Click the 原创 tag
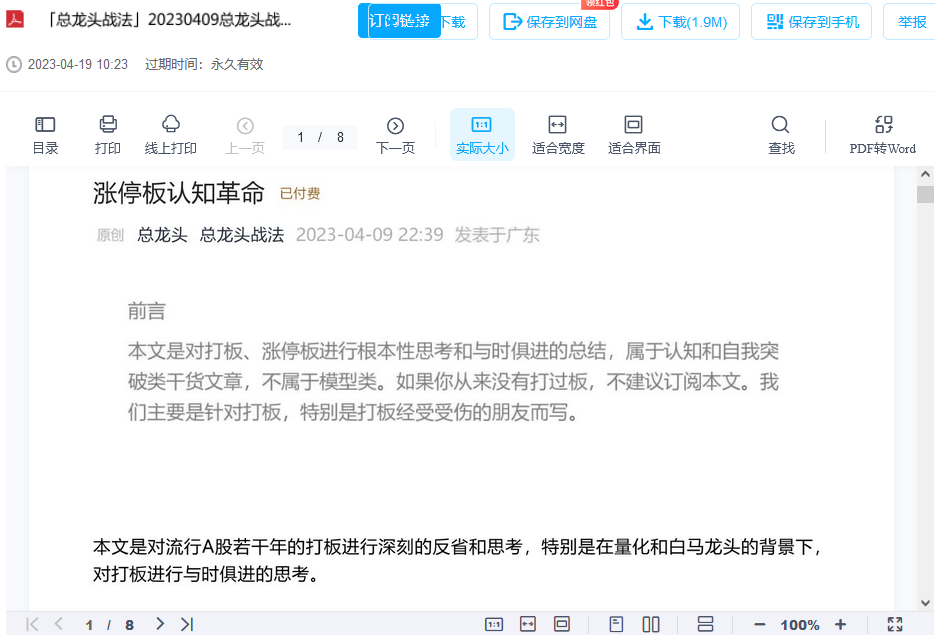 (x=110, y=235)
